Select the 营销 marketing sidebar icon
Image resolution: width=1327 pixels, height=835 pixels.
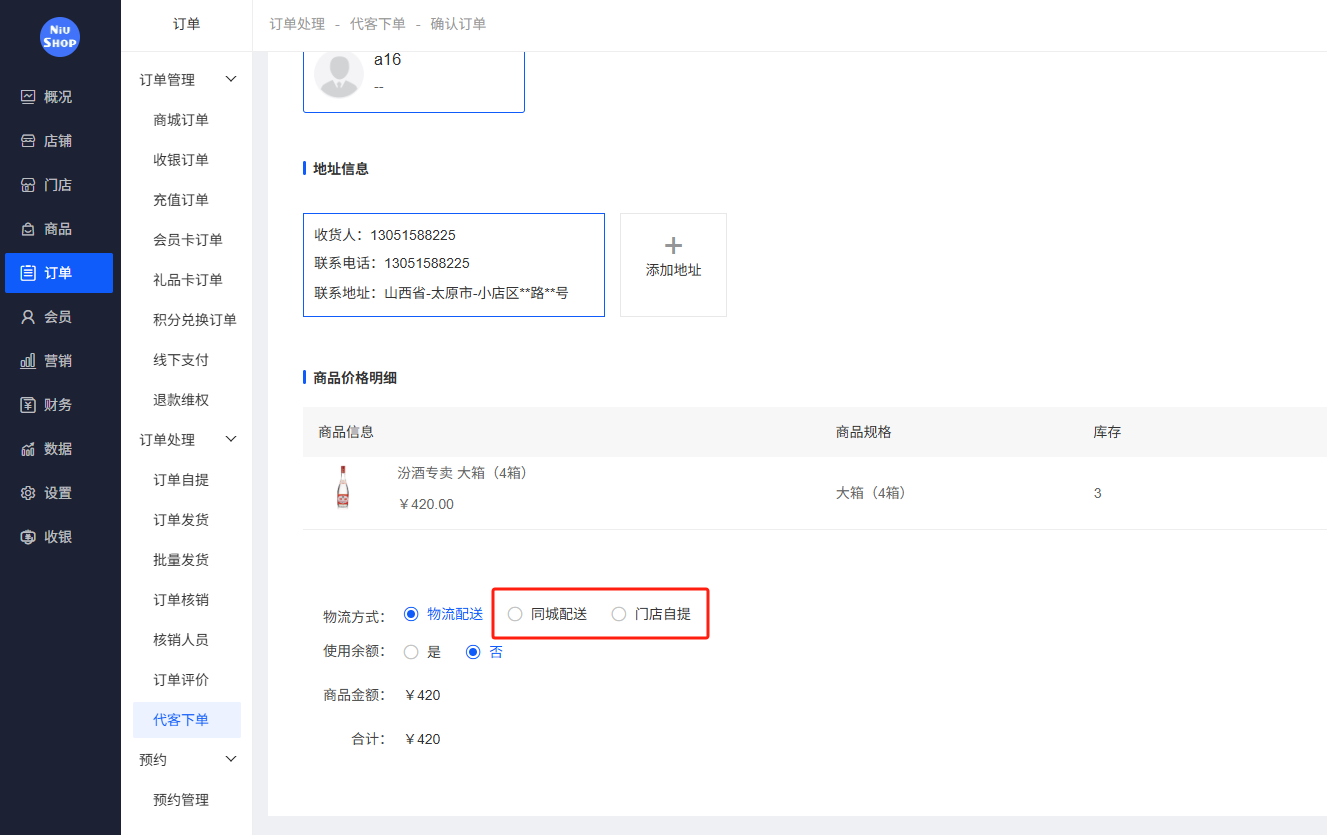coord(59,360)
